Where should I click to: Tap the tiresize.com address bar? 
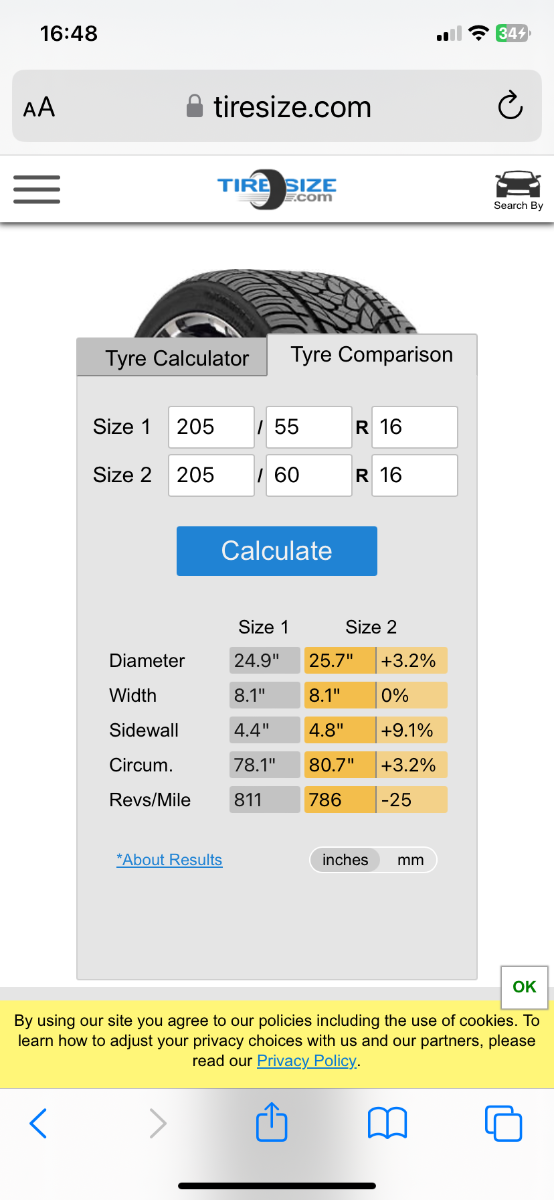[x=277, y=106]
